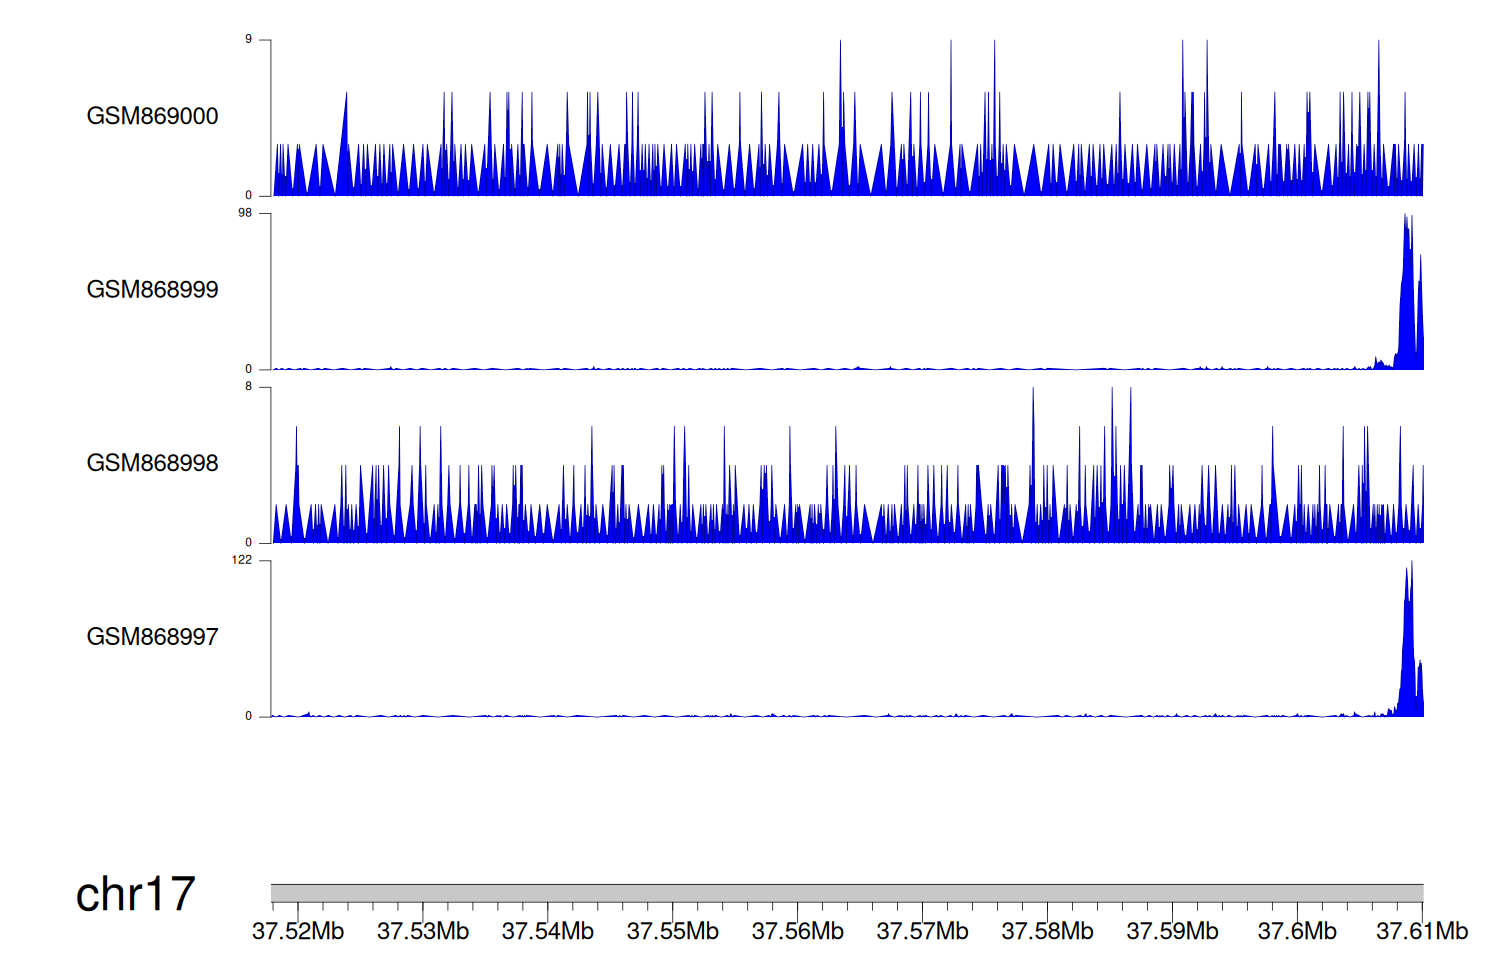Click the 37.56Mb axis label
Image resolution: width=1500 pixels, height=980 pixels.
point(798,932)
